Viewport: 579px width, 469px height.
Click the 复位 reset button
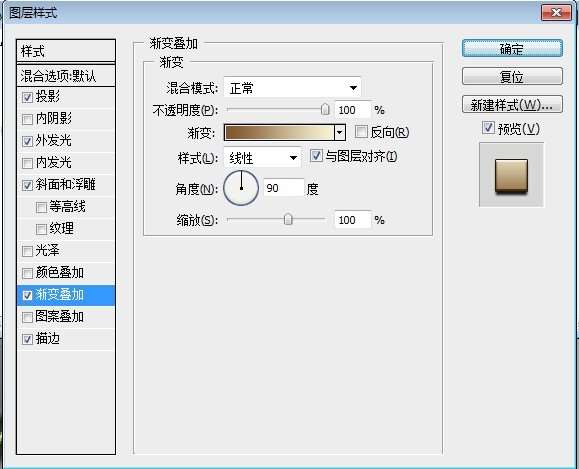512,76
